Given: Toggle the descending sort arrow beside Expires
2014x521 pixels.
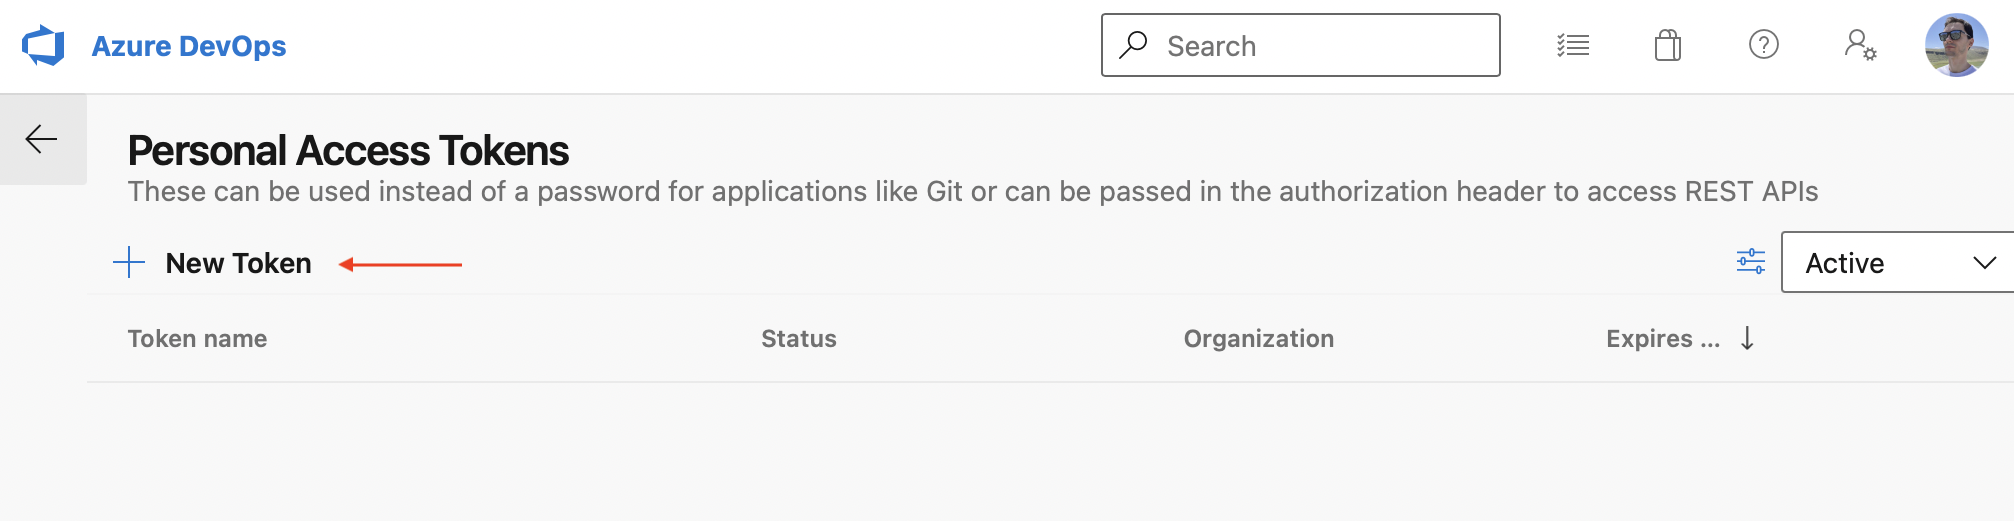Looking at the screenshot, I should tap(1747, 339).
